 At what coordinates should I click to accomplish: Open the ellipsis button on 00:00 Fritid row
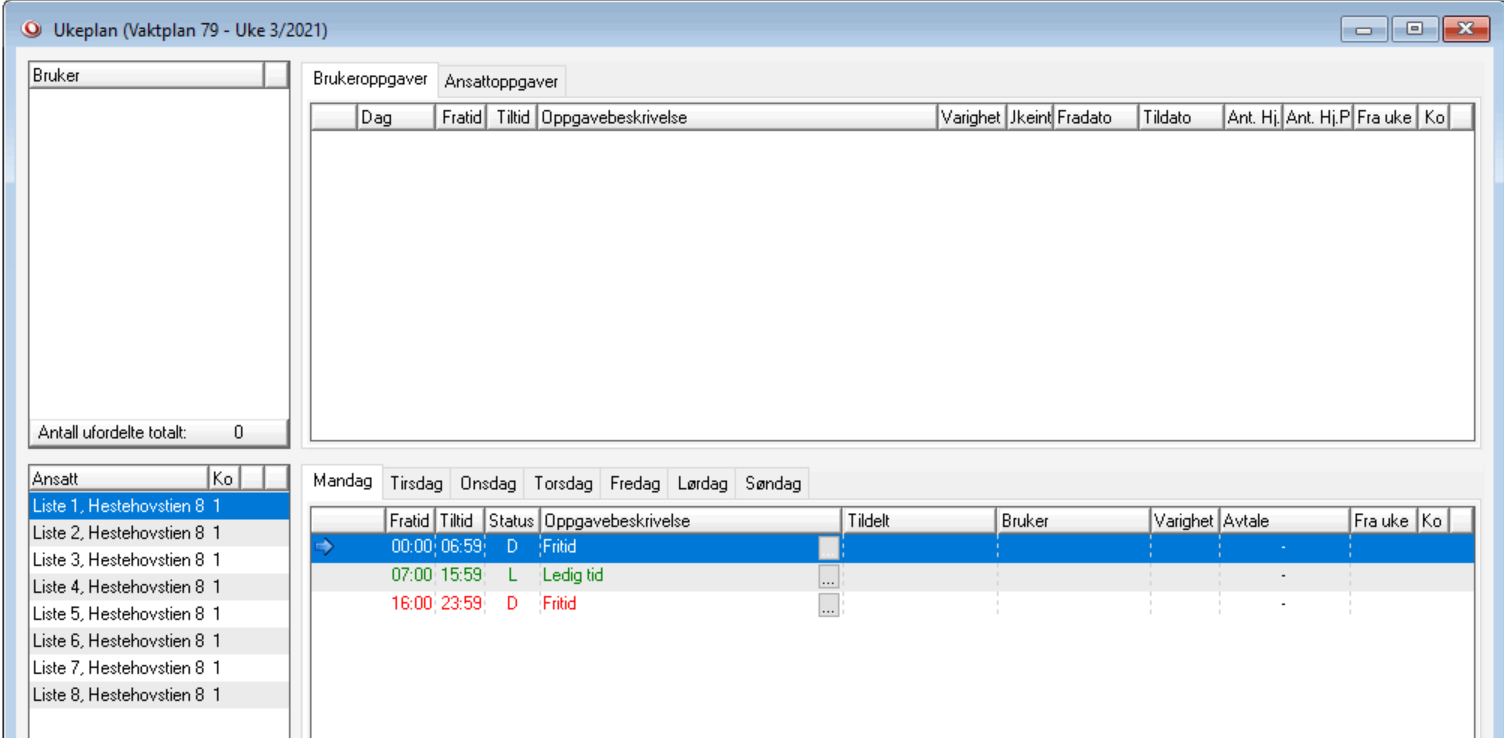[828, 548]
